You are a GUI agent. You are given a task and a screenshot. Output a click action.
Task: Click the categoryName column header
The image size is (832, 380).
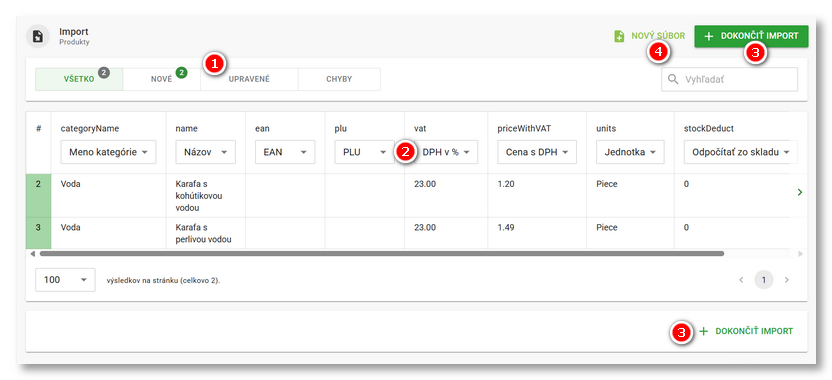click(90, 128)
